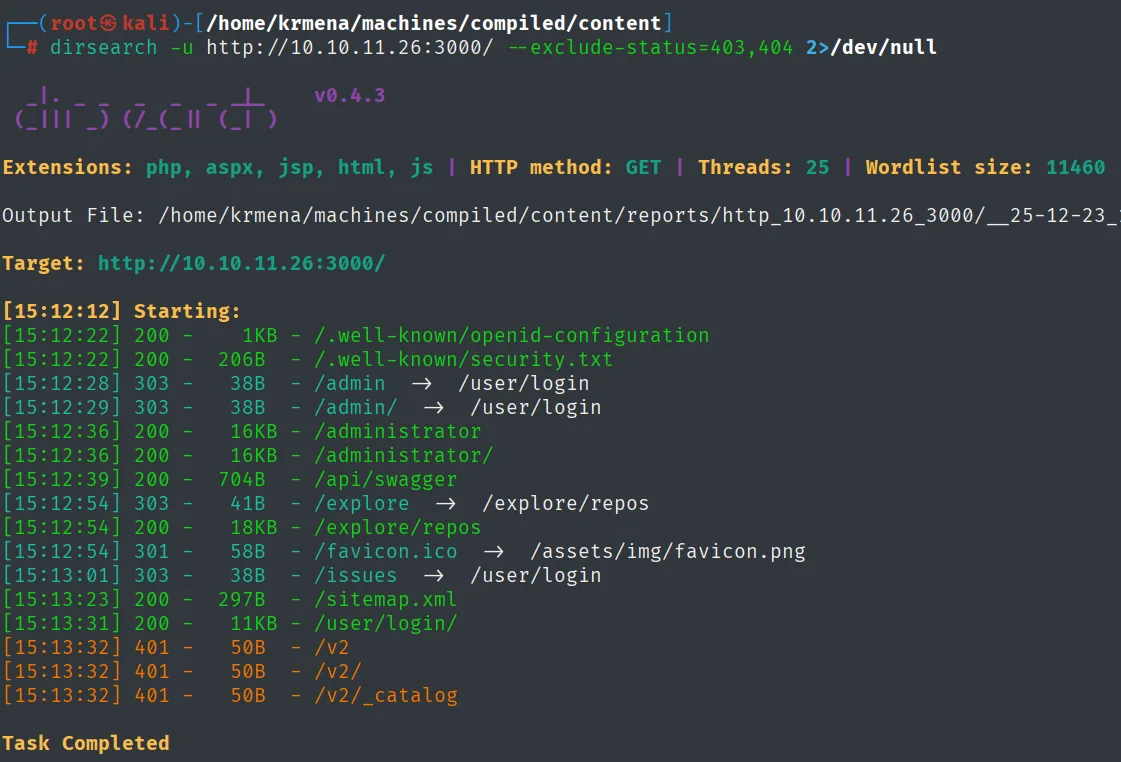
Task: Click the Output File path line
Action: click(560, 215)
